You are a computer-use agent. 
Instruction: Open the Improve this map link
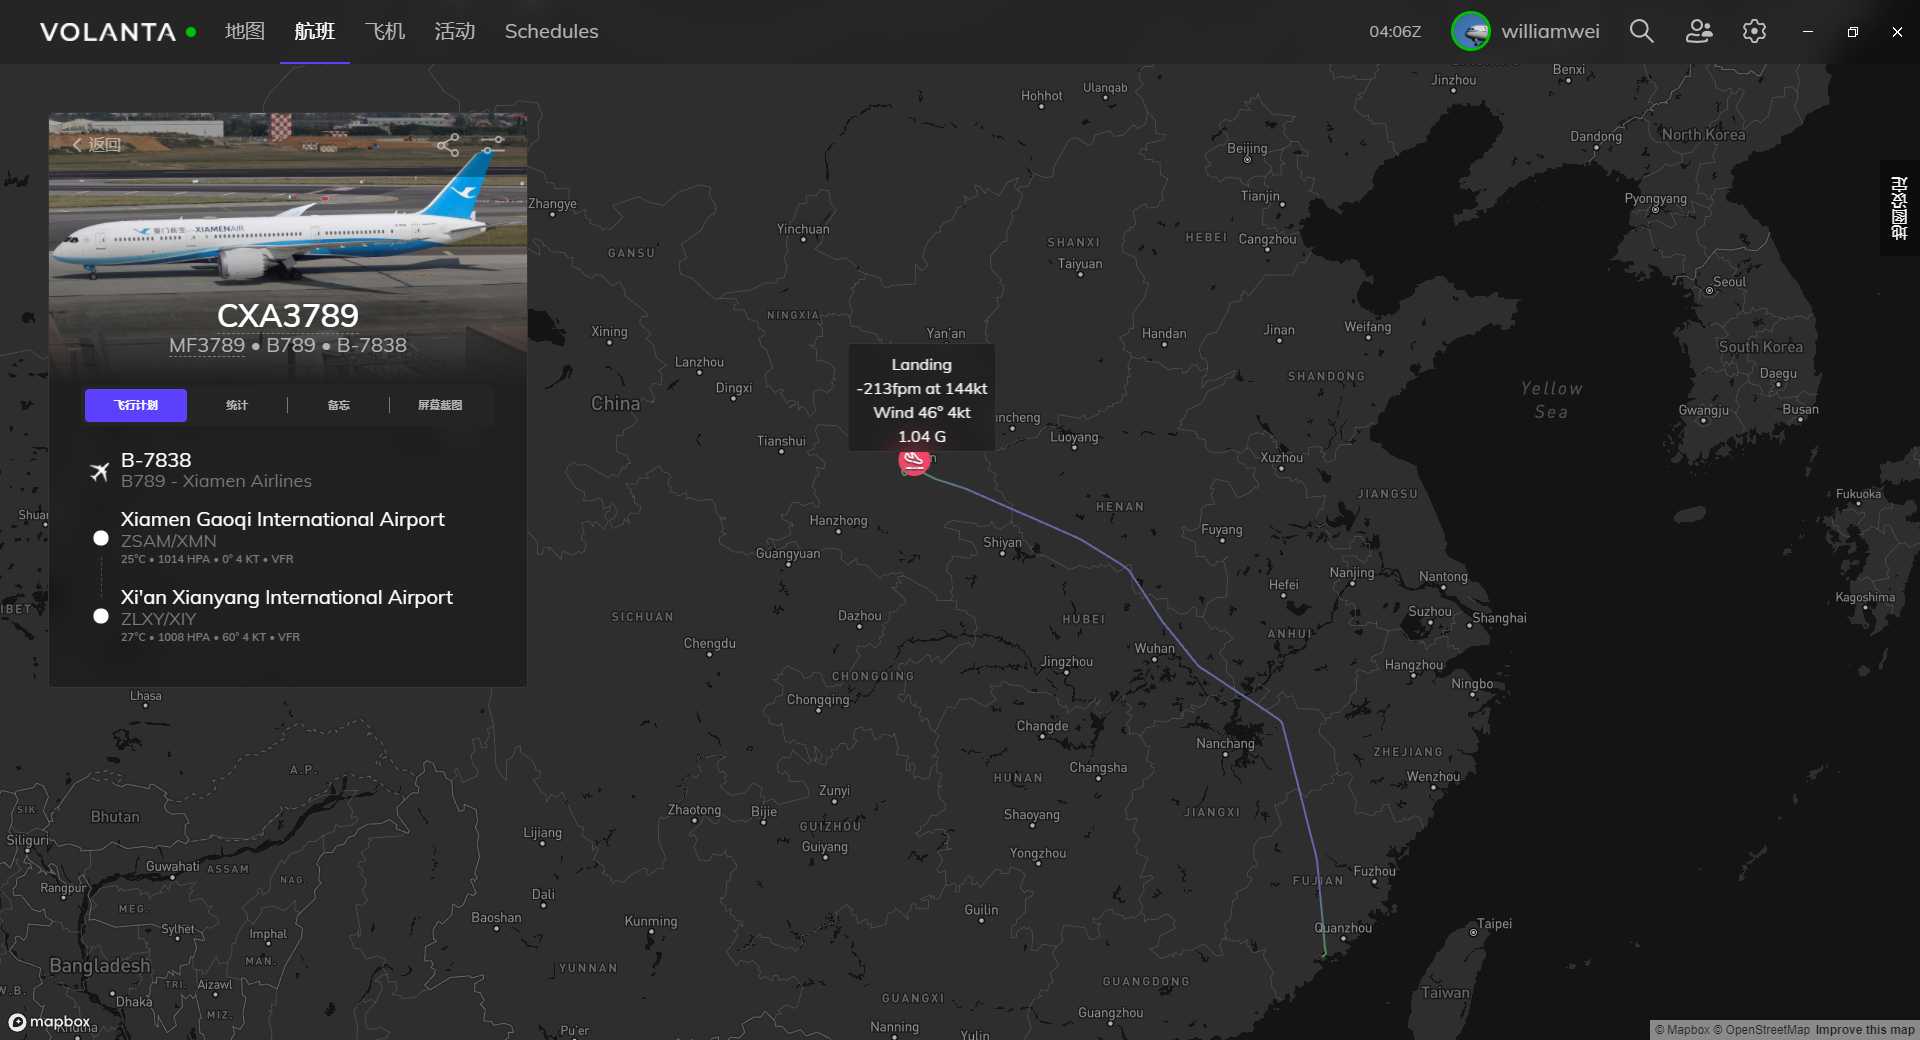pos(1865,1030)
